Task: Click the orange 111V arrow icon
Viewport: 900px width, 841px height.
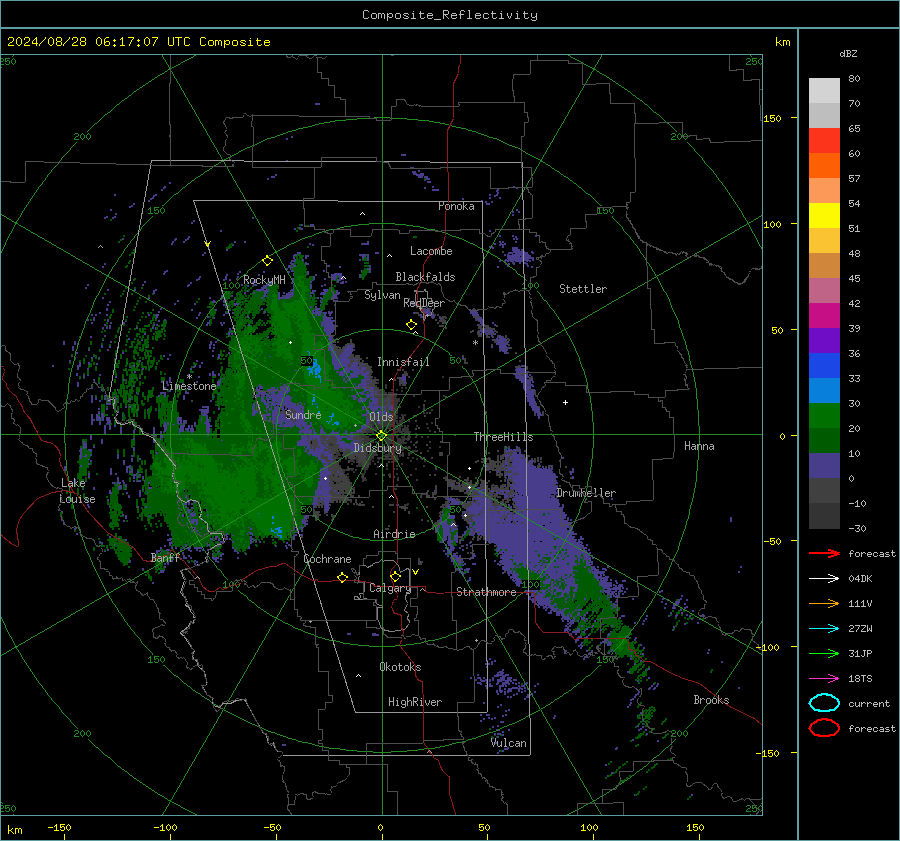Action: [824, 603]
